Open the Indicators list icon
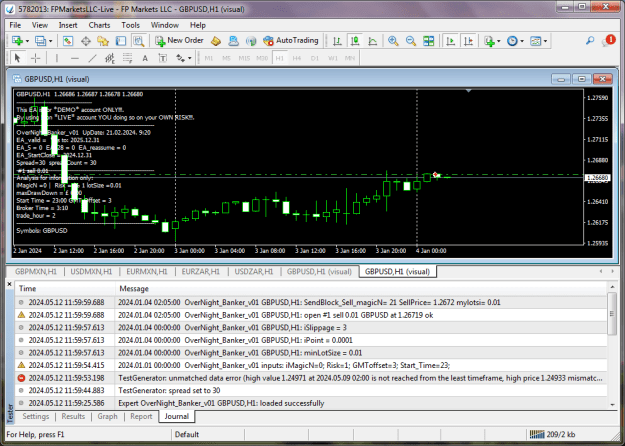Screen dimensions: 625x446 (489, 41)
